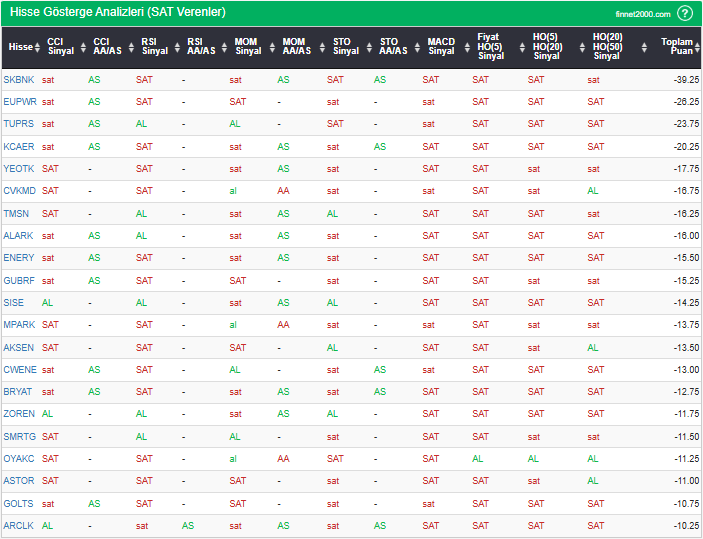Select KCAER total score -20.25
Viewport: 703px width, 539px height.
coord(686,147)
